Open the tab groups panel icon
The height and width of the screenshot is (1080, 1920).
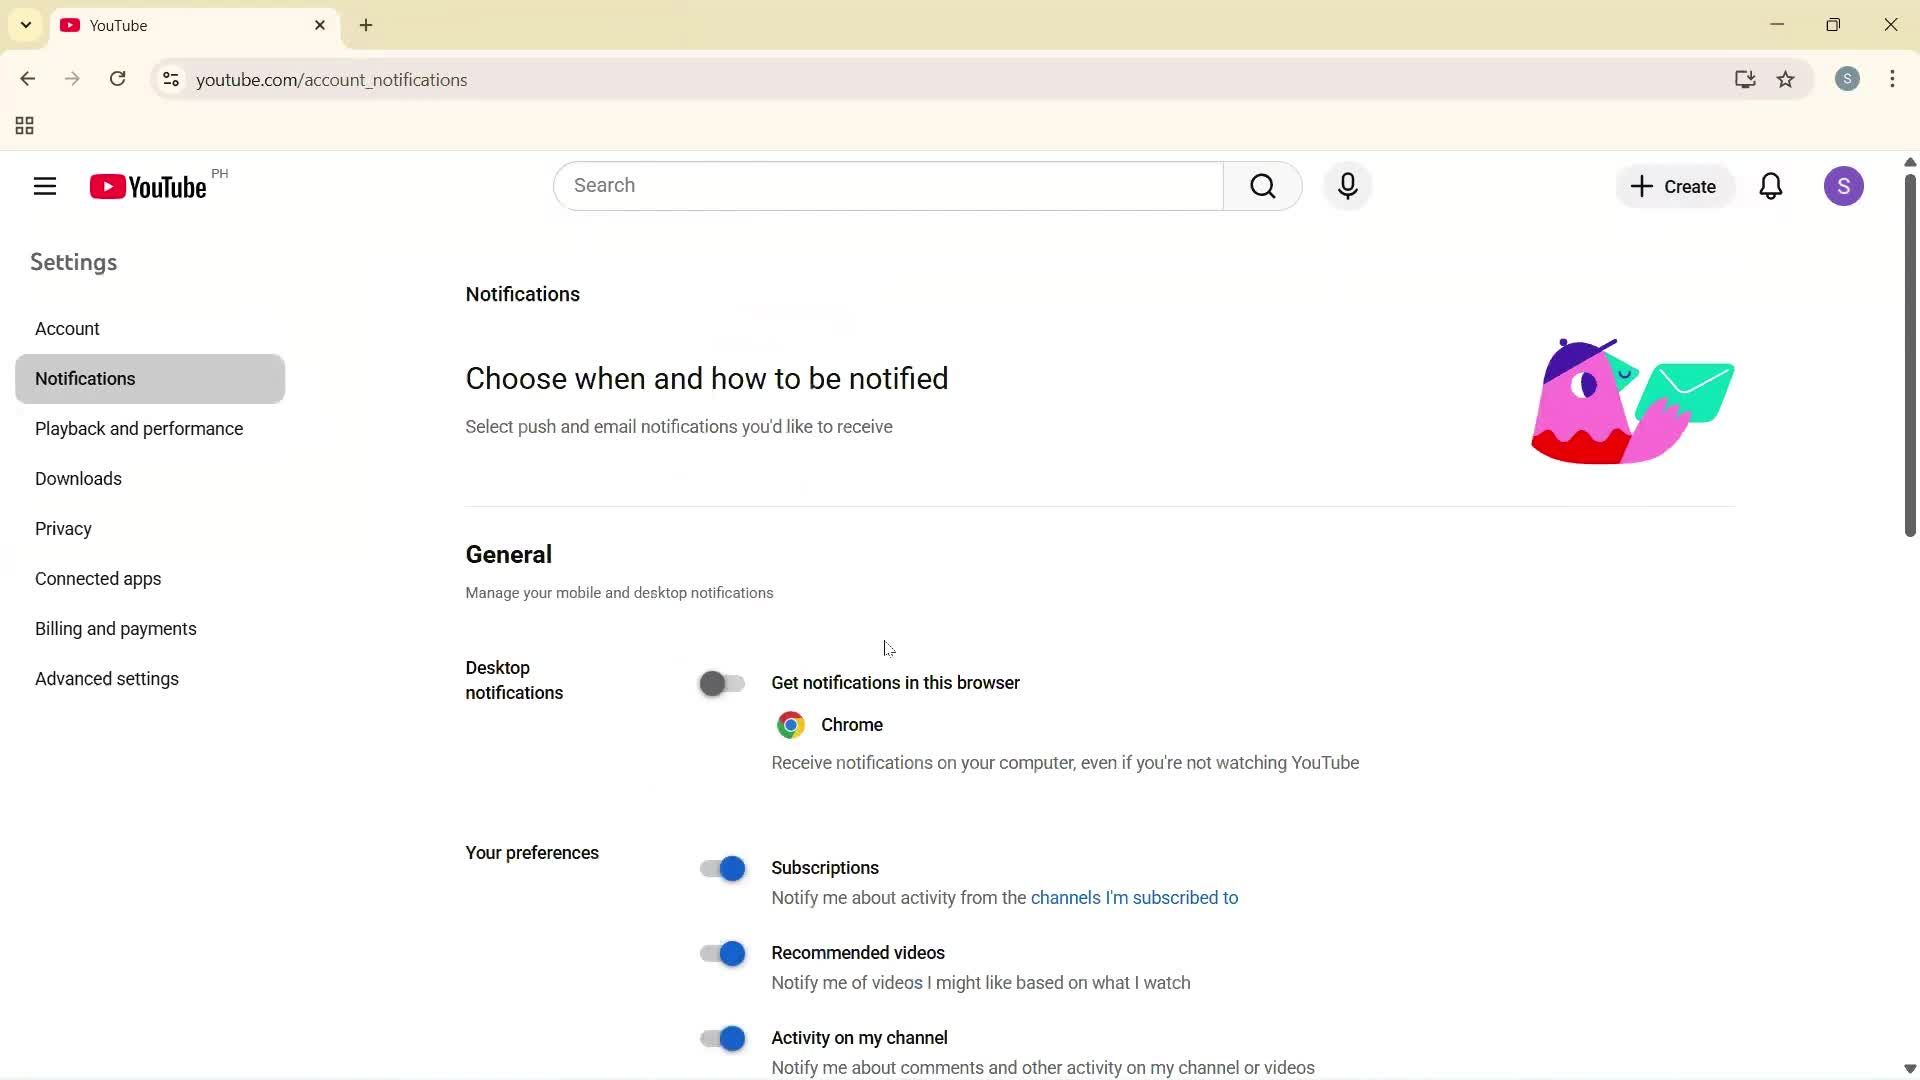tap(23, 126)
